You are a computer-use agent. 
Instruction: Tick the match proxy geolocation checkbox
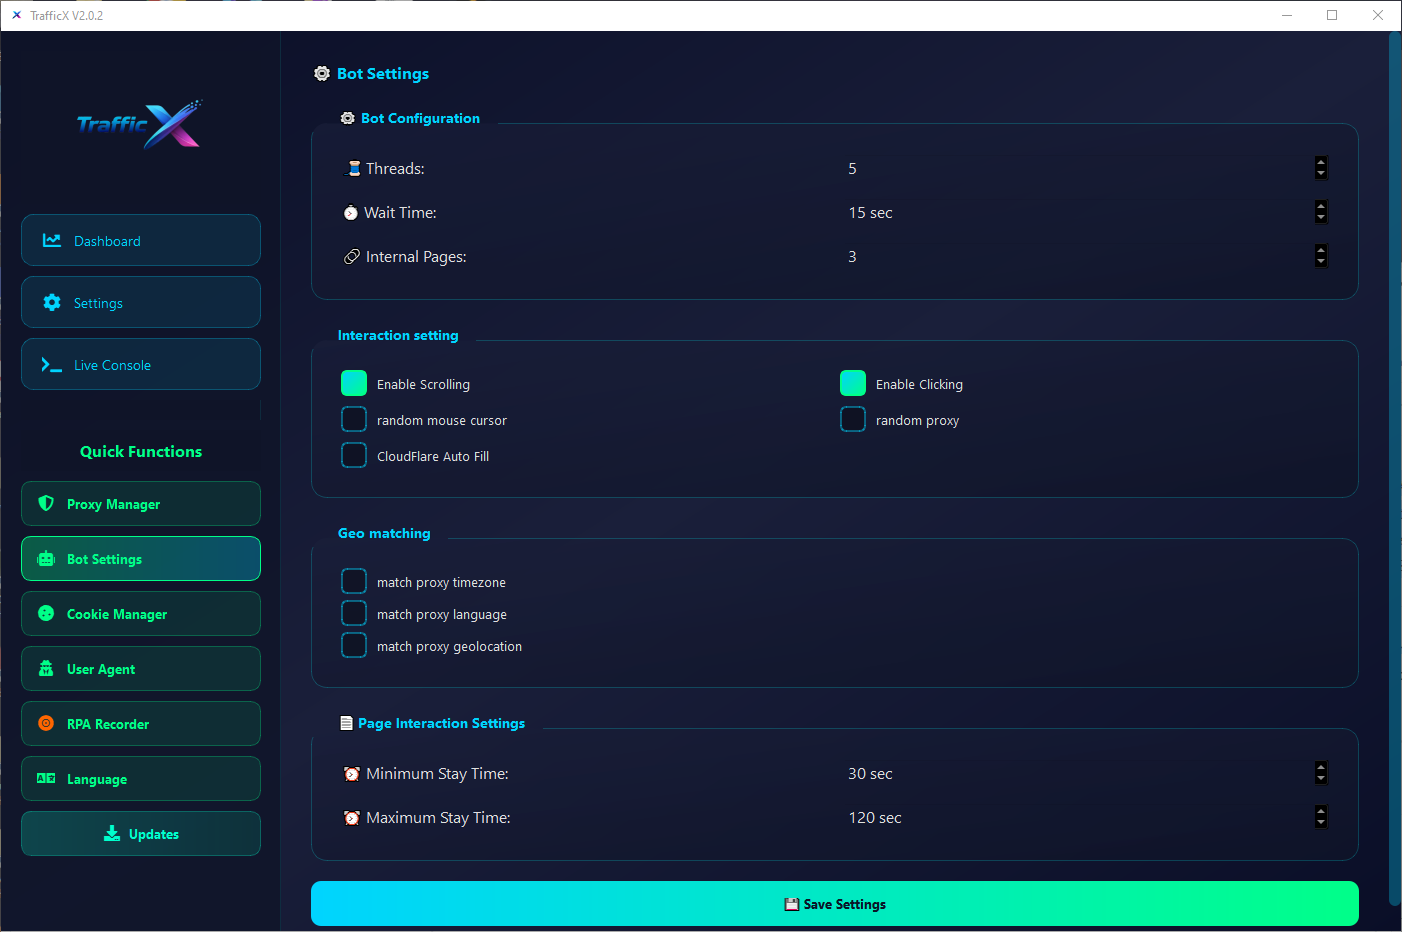pyautogui.click(x=354, y=645)
